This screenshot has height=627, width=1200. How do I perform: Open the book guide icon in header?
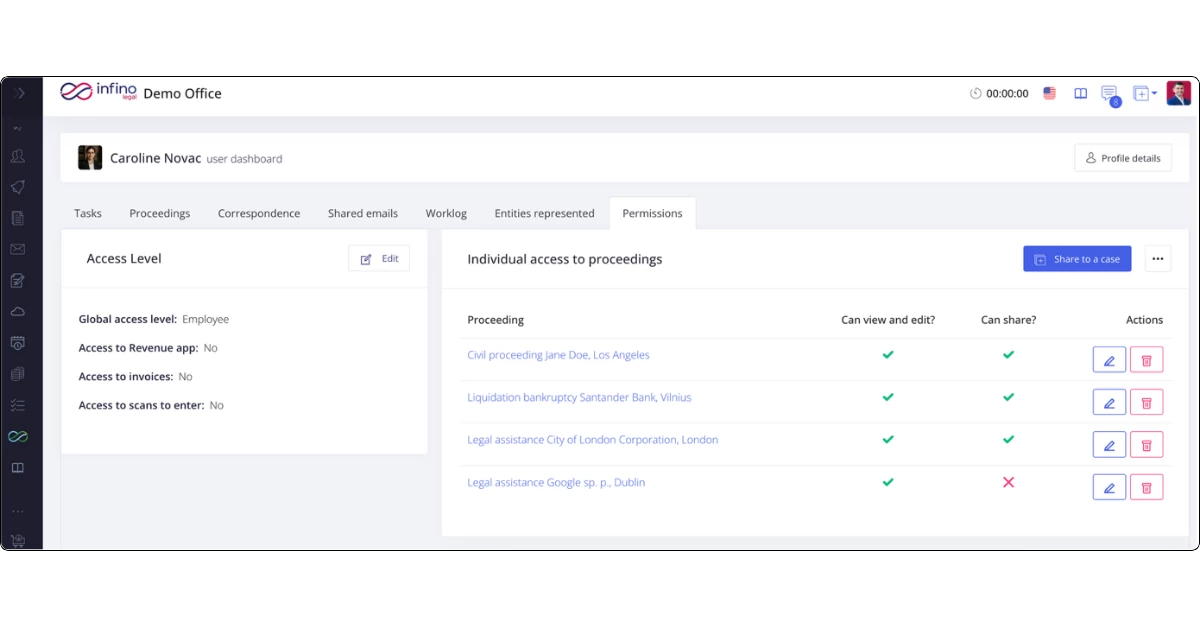[1081, 93]
